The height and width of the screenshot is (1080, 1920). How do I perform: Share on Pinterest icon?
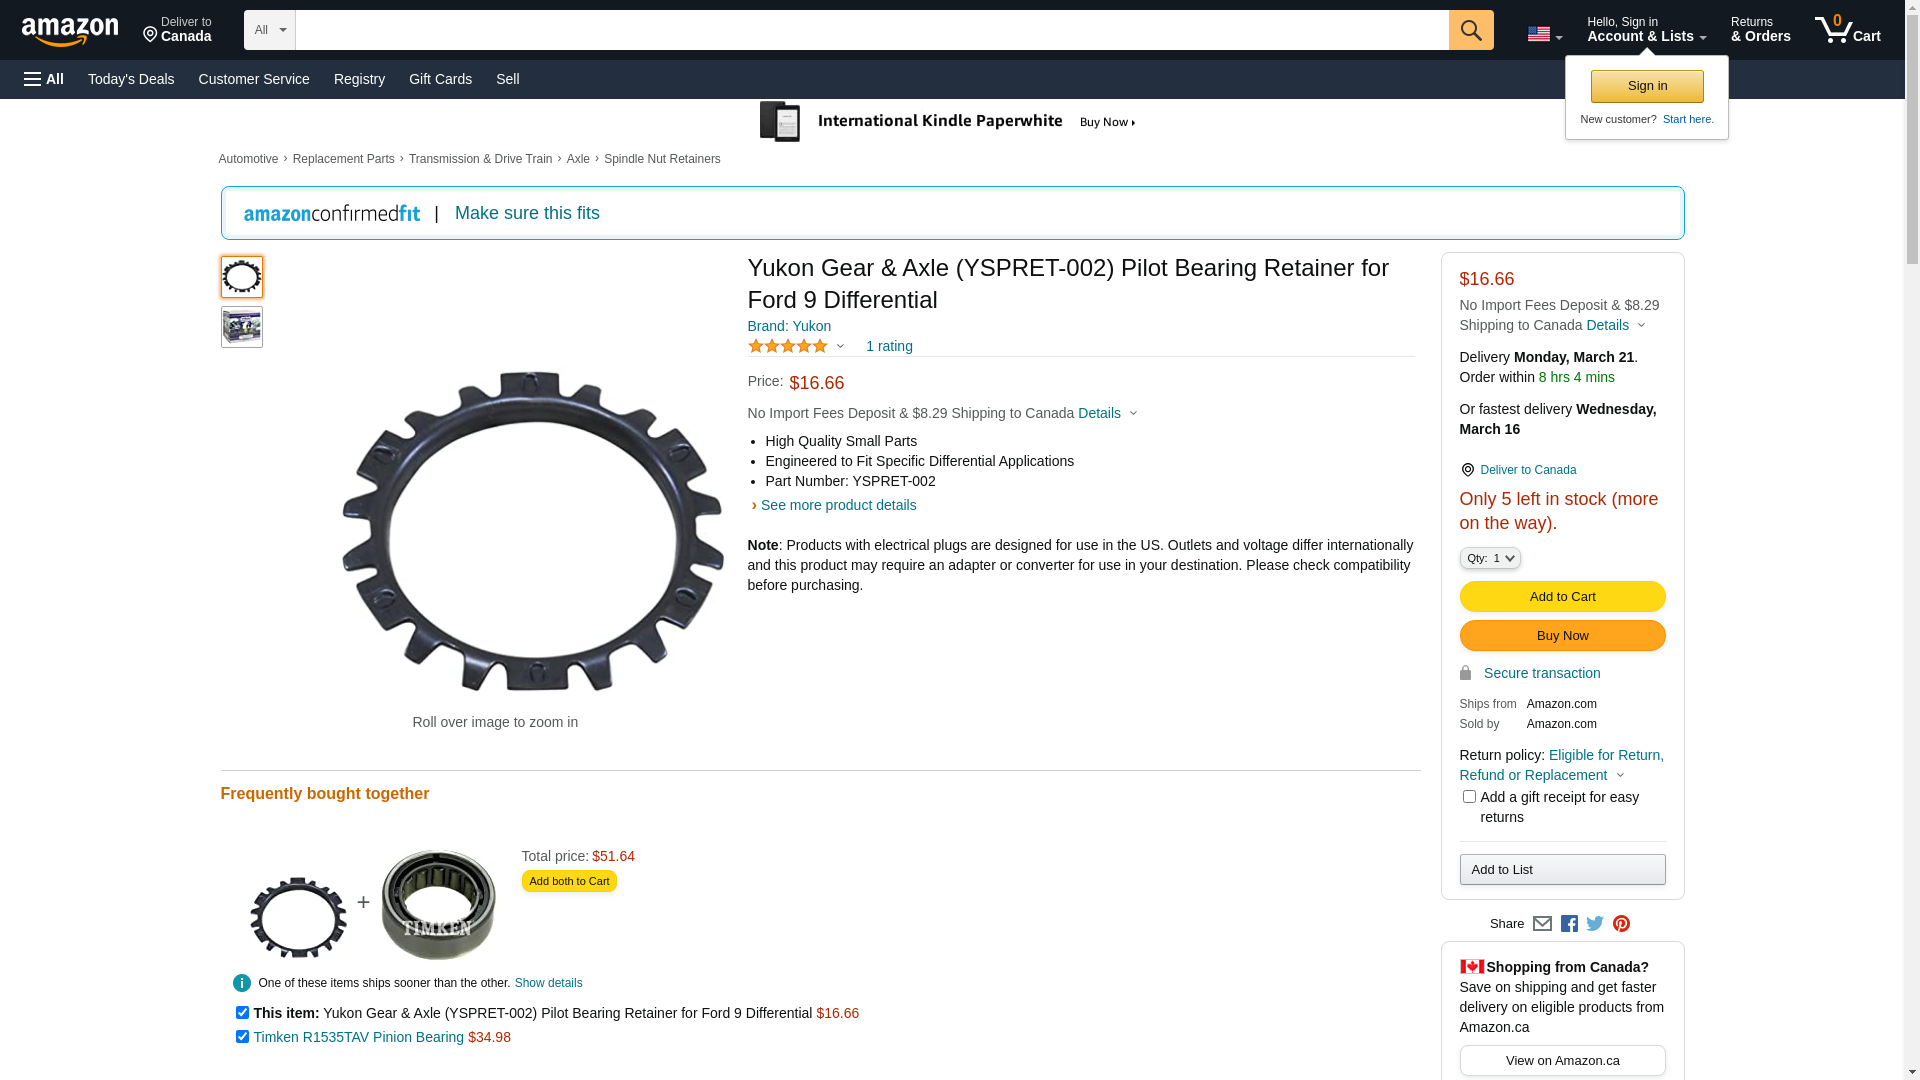1621,924
